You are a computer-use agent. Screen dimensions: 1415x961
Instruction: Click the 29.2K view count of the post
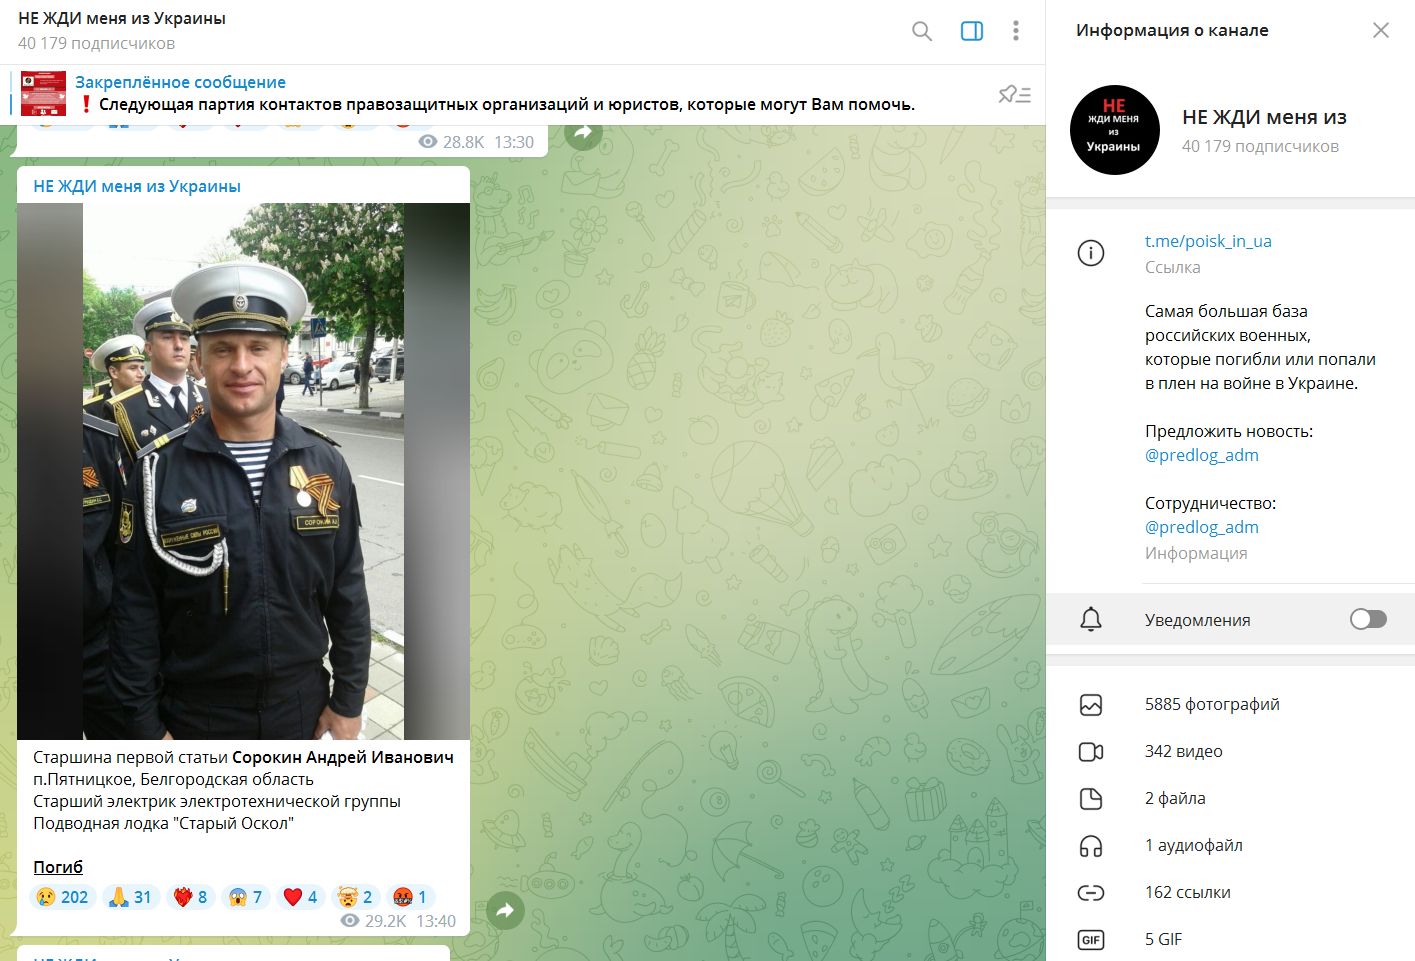pyautogui.click(x=374, y=921)
